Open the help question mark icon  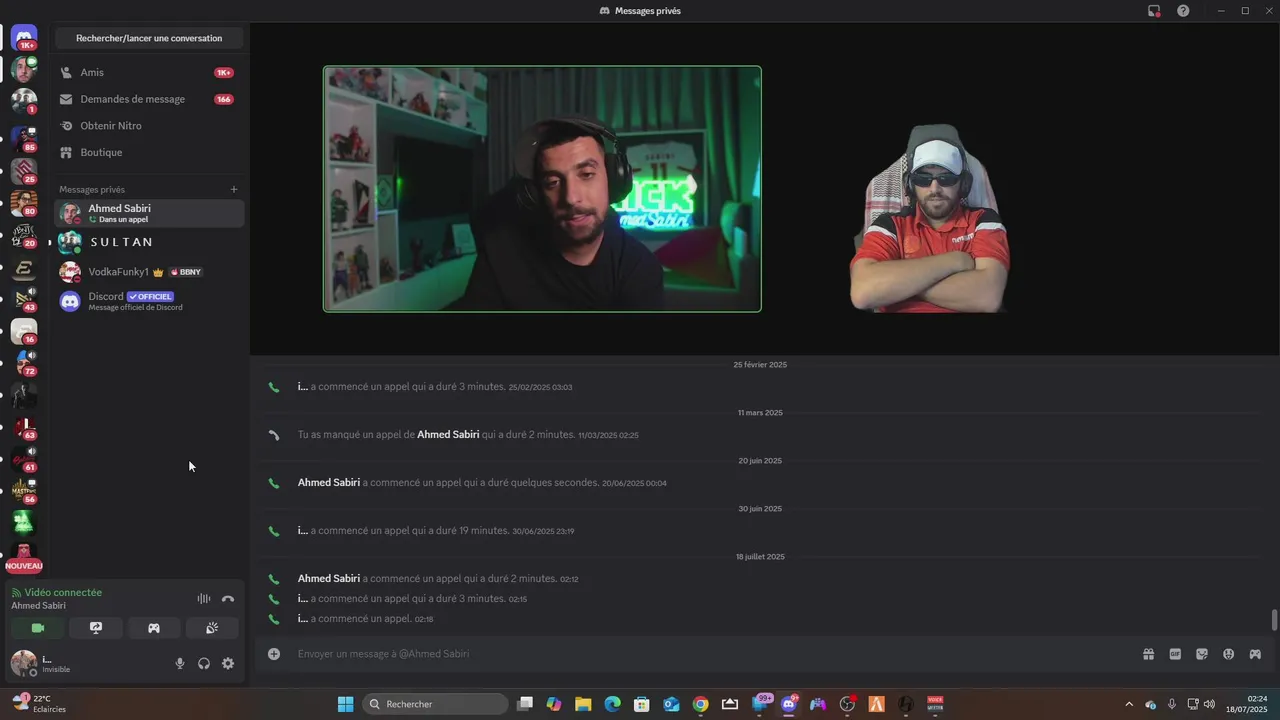point(1183,11)
